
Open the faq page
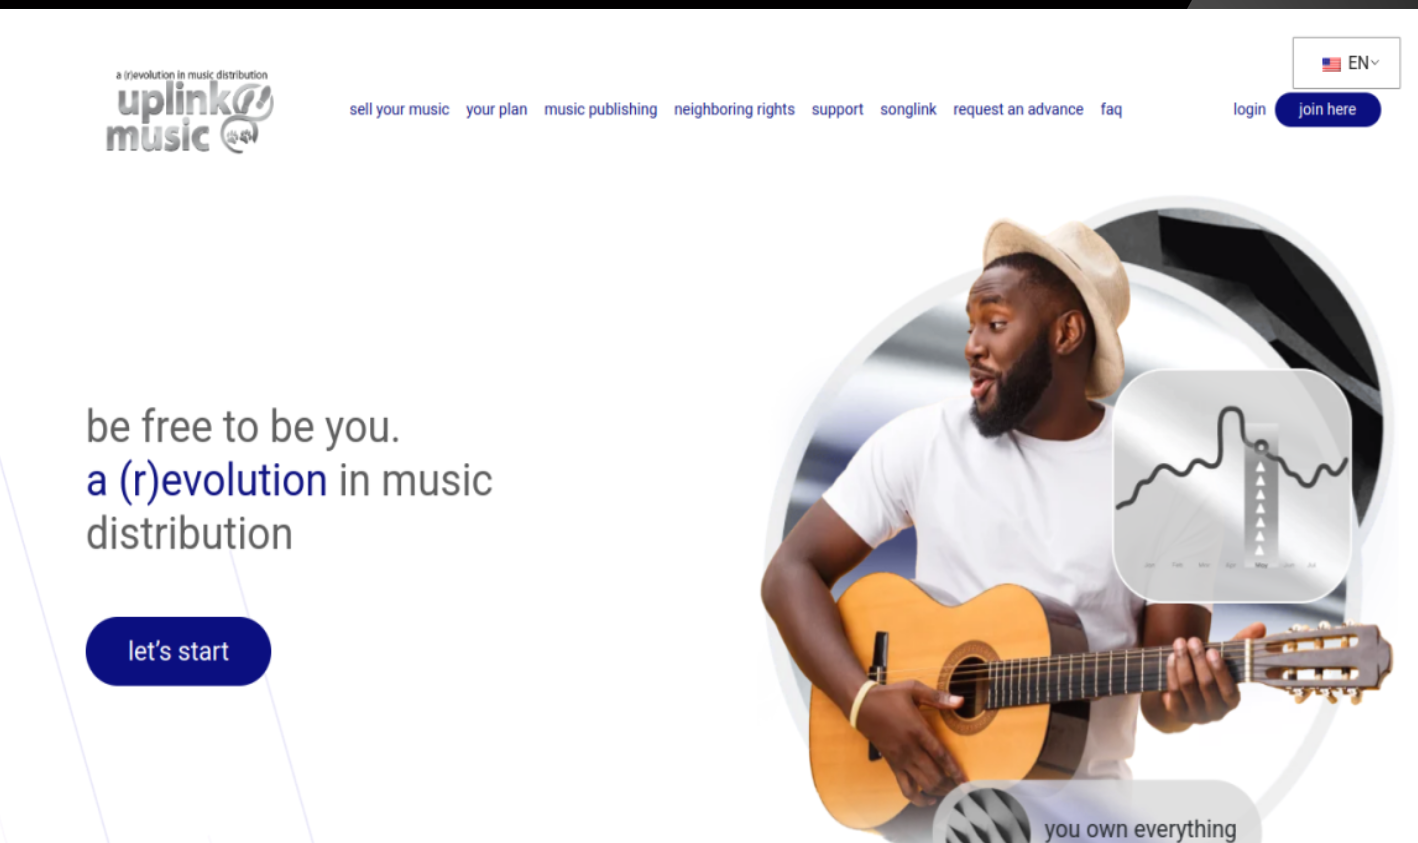[1111, 109]
